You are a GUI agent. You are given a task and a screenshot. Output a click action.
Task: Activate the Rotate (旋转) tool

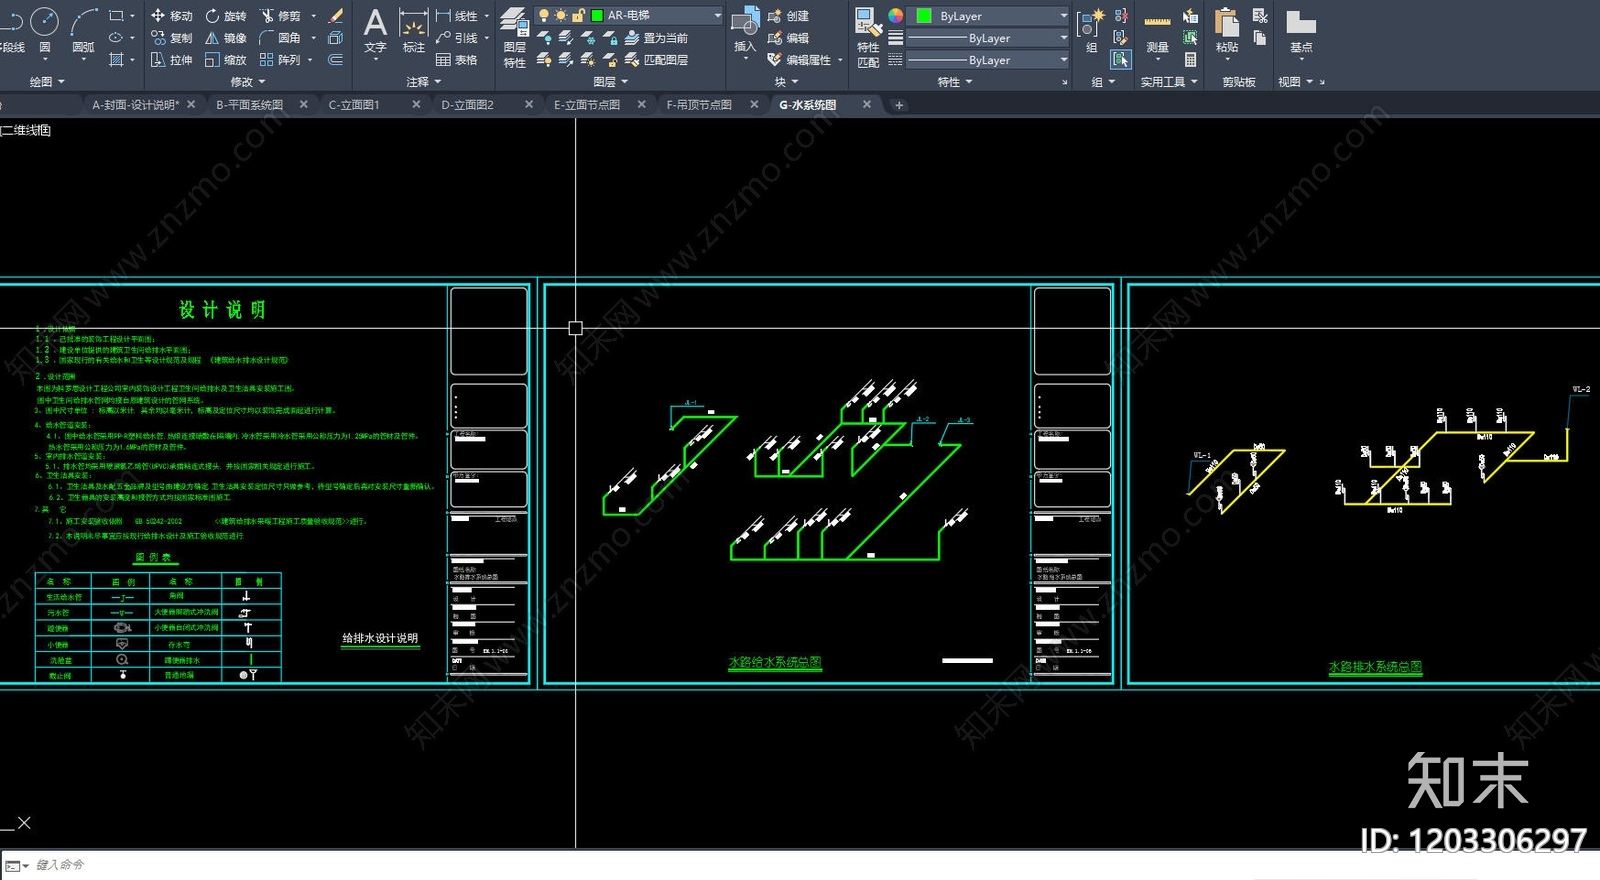(x=226, y=16)
